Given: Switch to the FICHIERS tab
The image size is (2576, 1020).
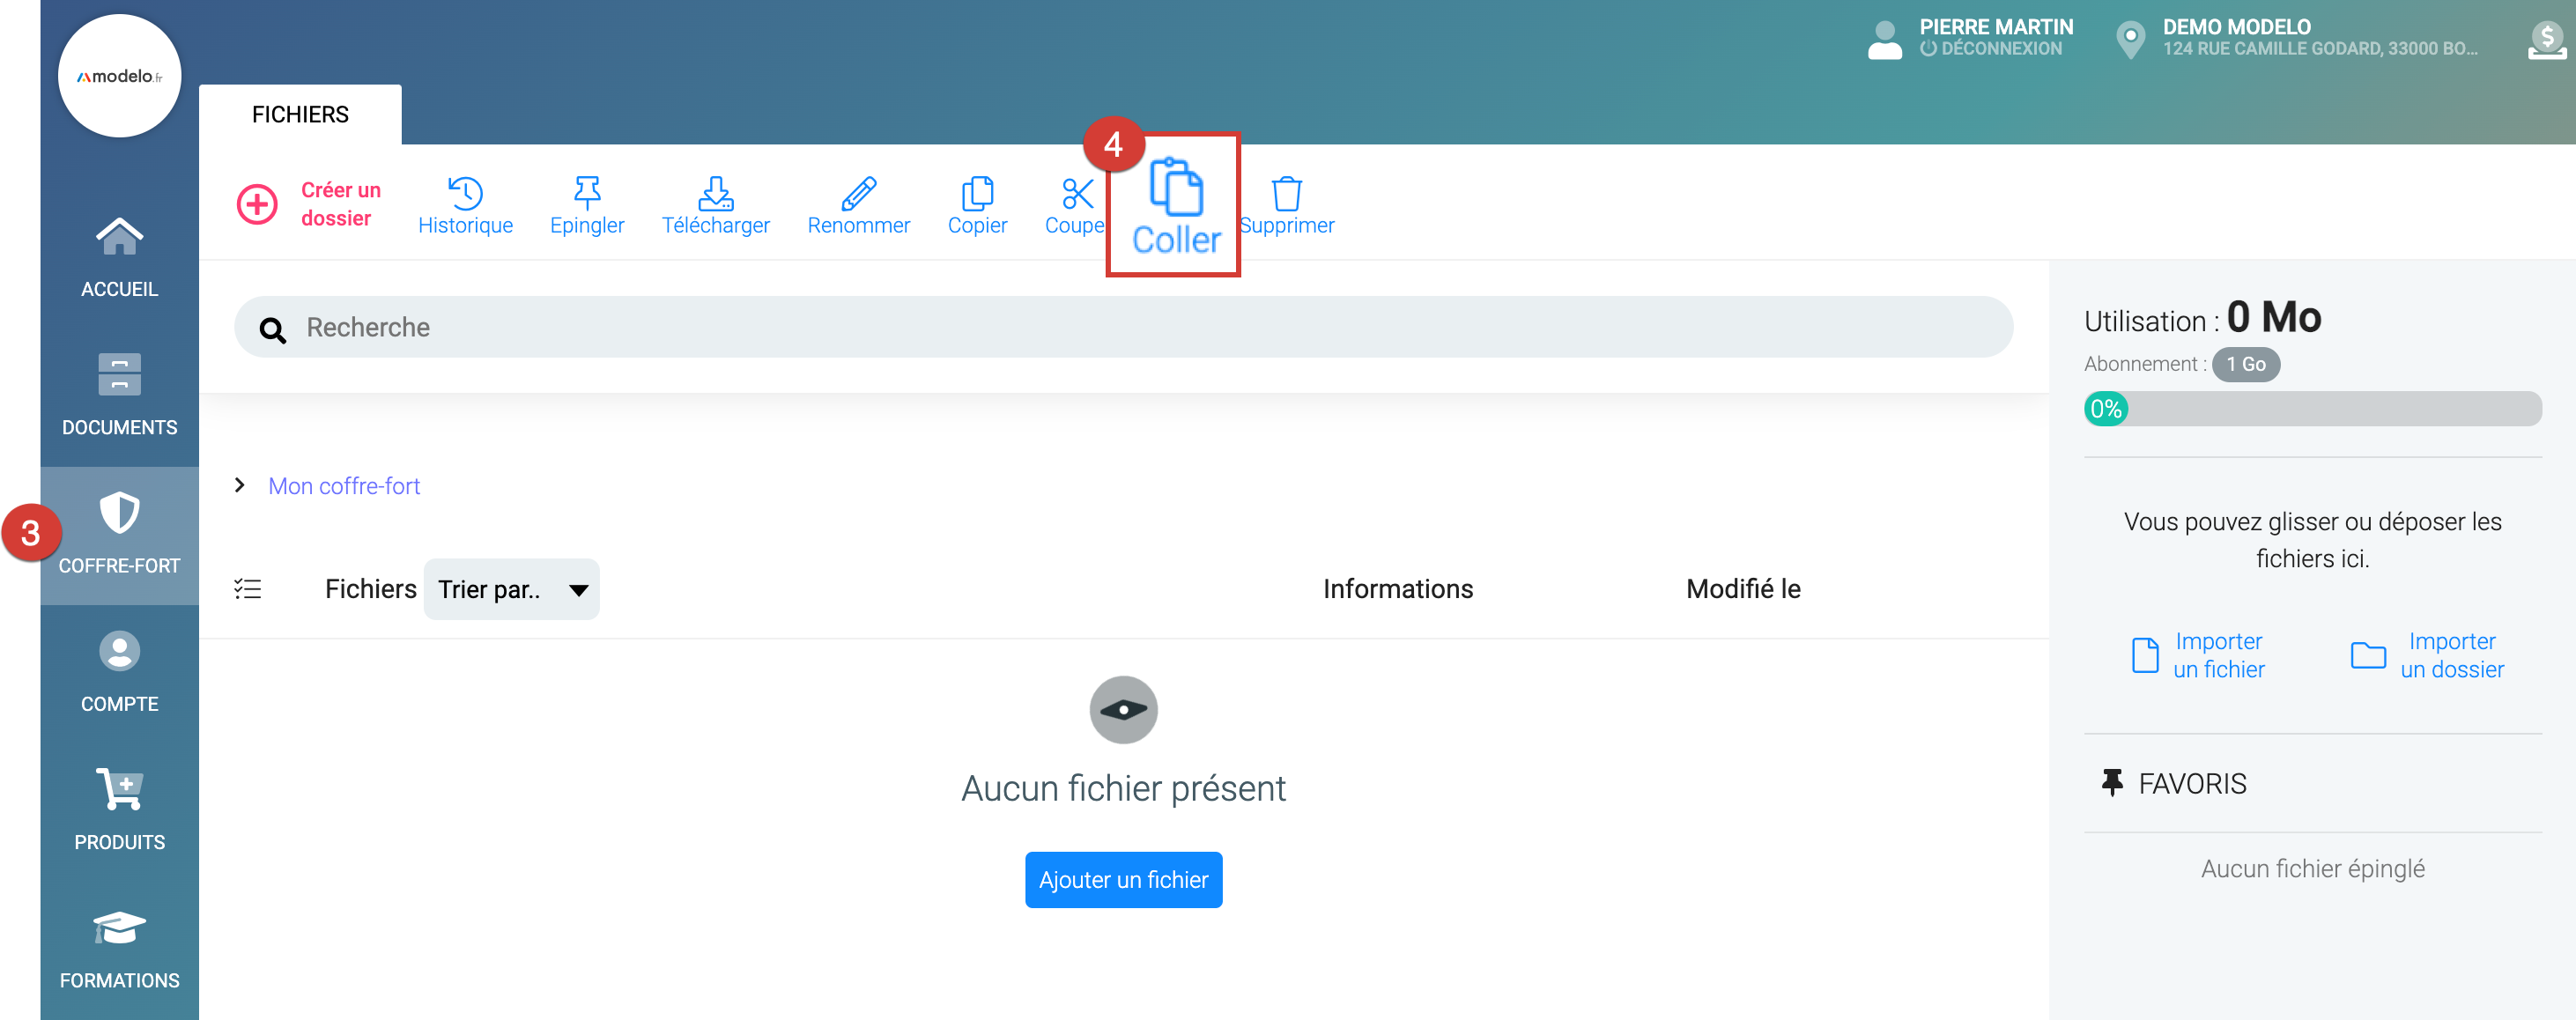Looking at the screenshot, I should pyautogui.click(x=300, y=115).
